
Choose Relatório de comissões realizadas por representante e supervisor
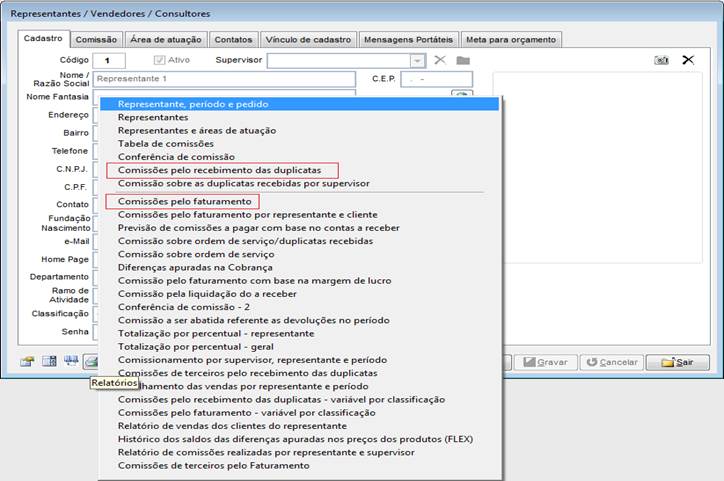(x=300, y=452)
